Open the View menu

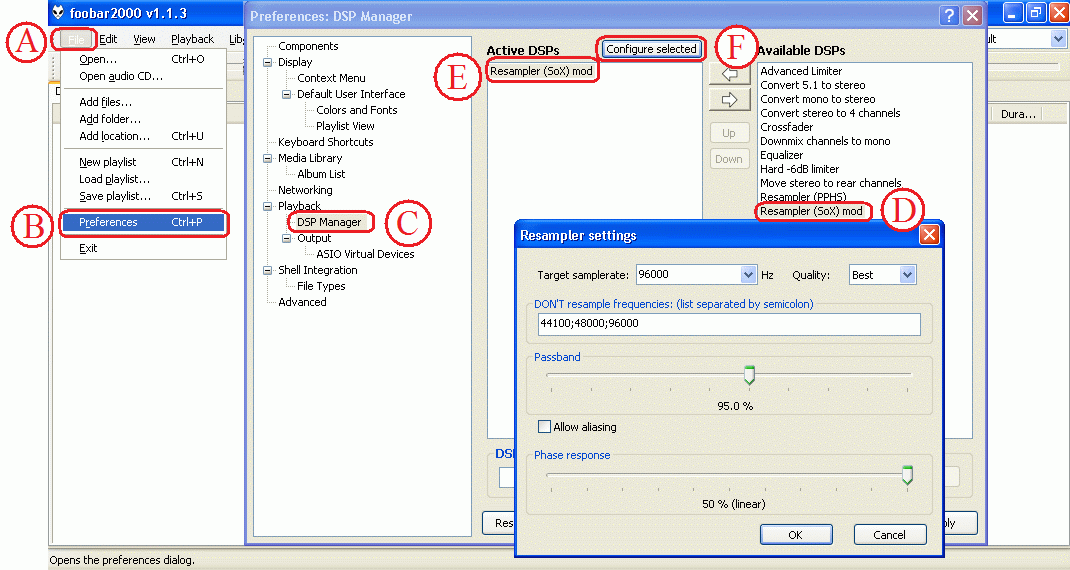(x=144, y=40)
